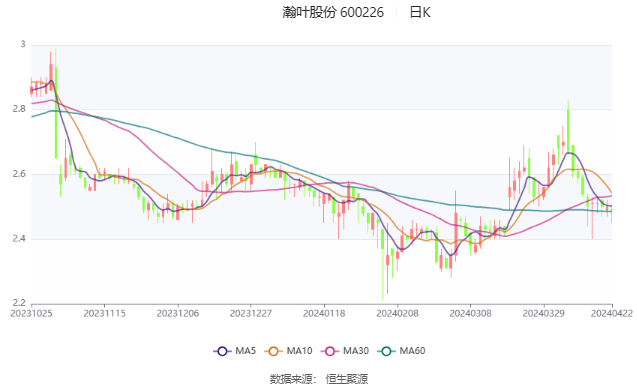Click the x-axis date 20240308
The height and width of the screenshot is (387, 637).
(x=470, y=313)
